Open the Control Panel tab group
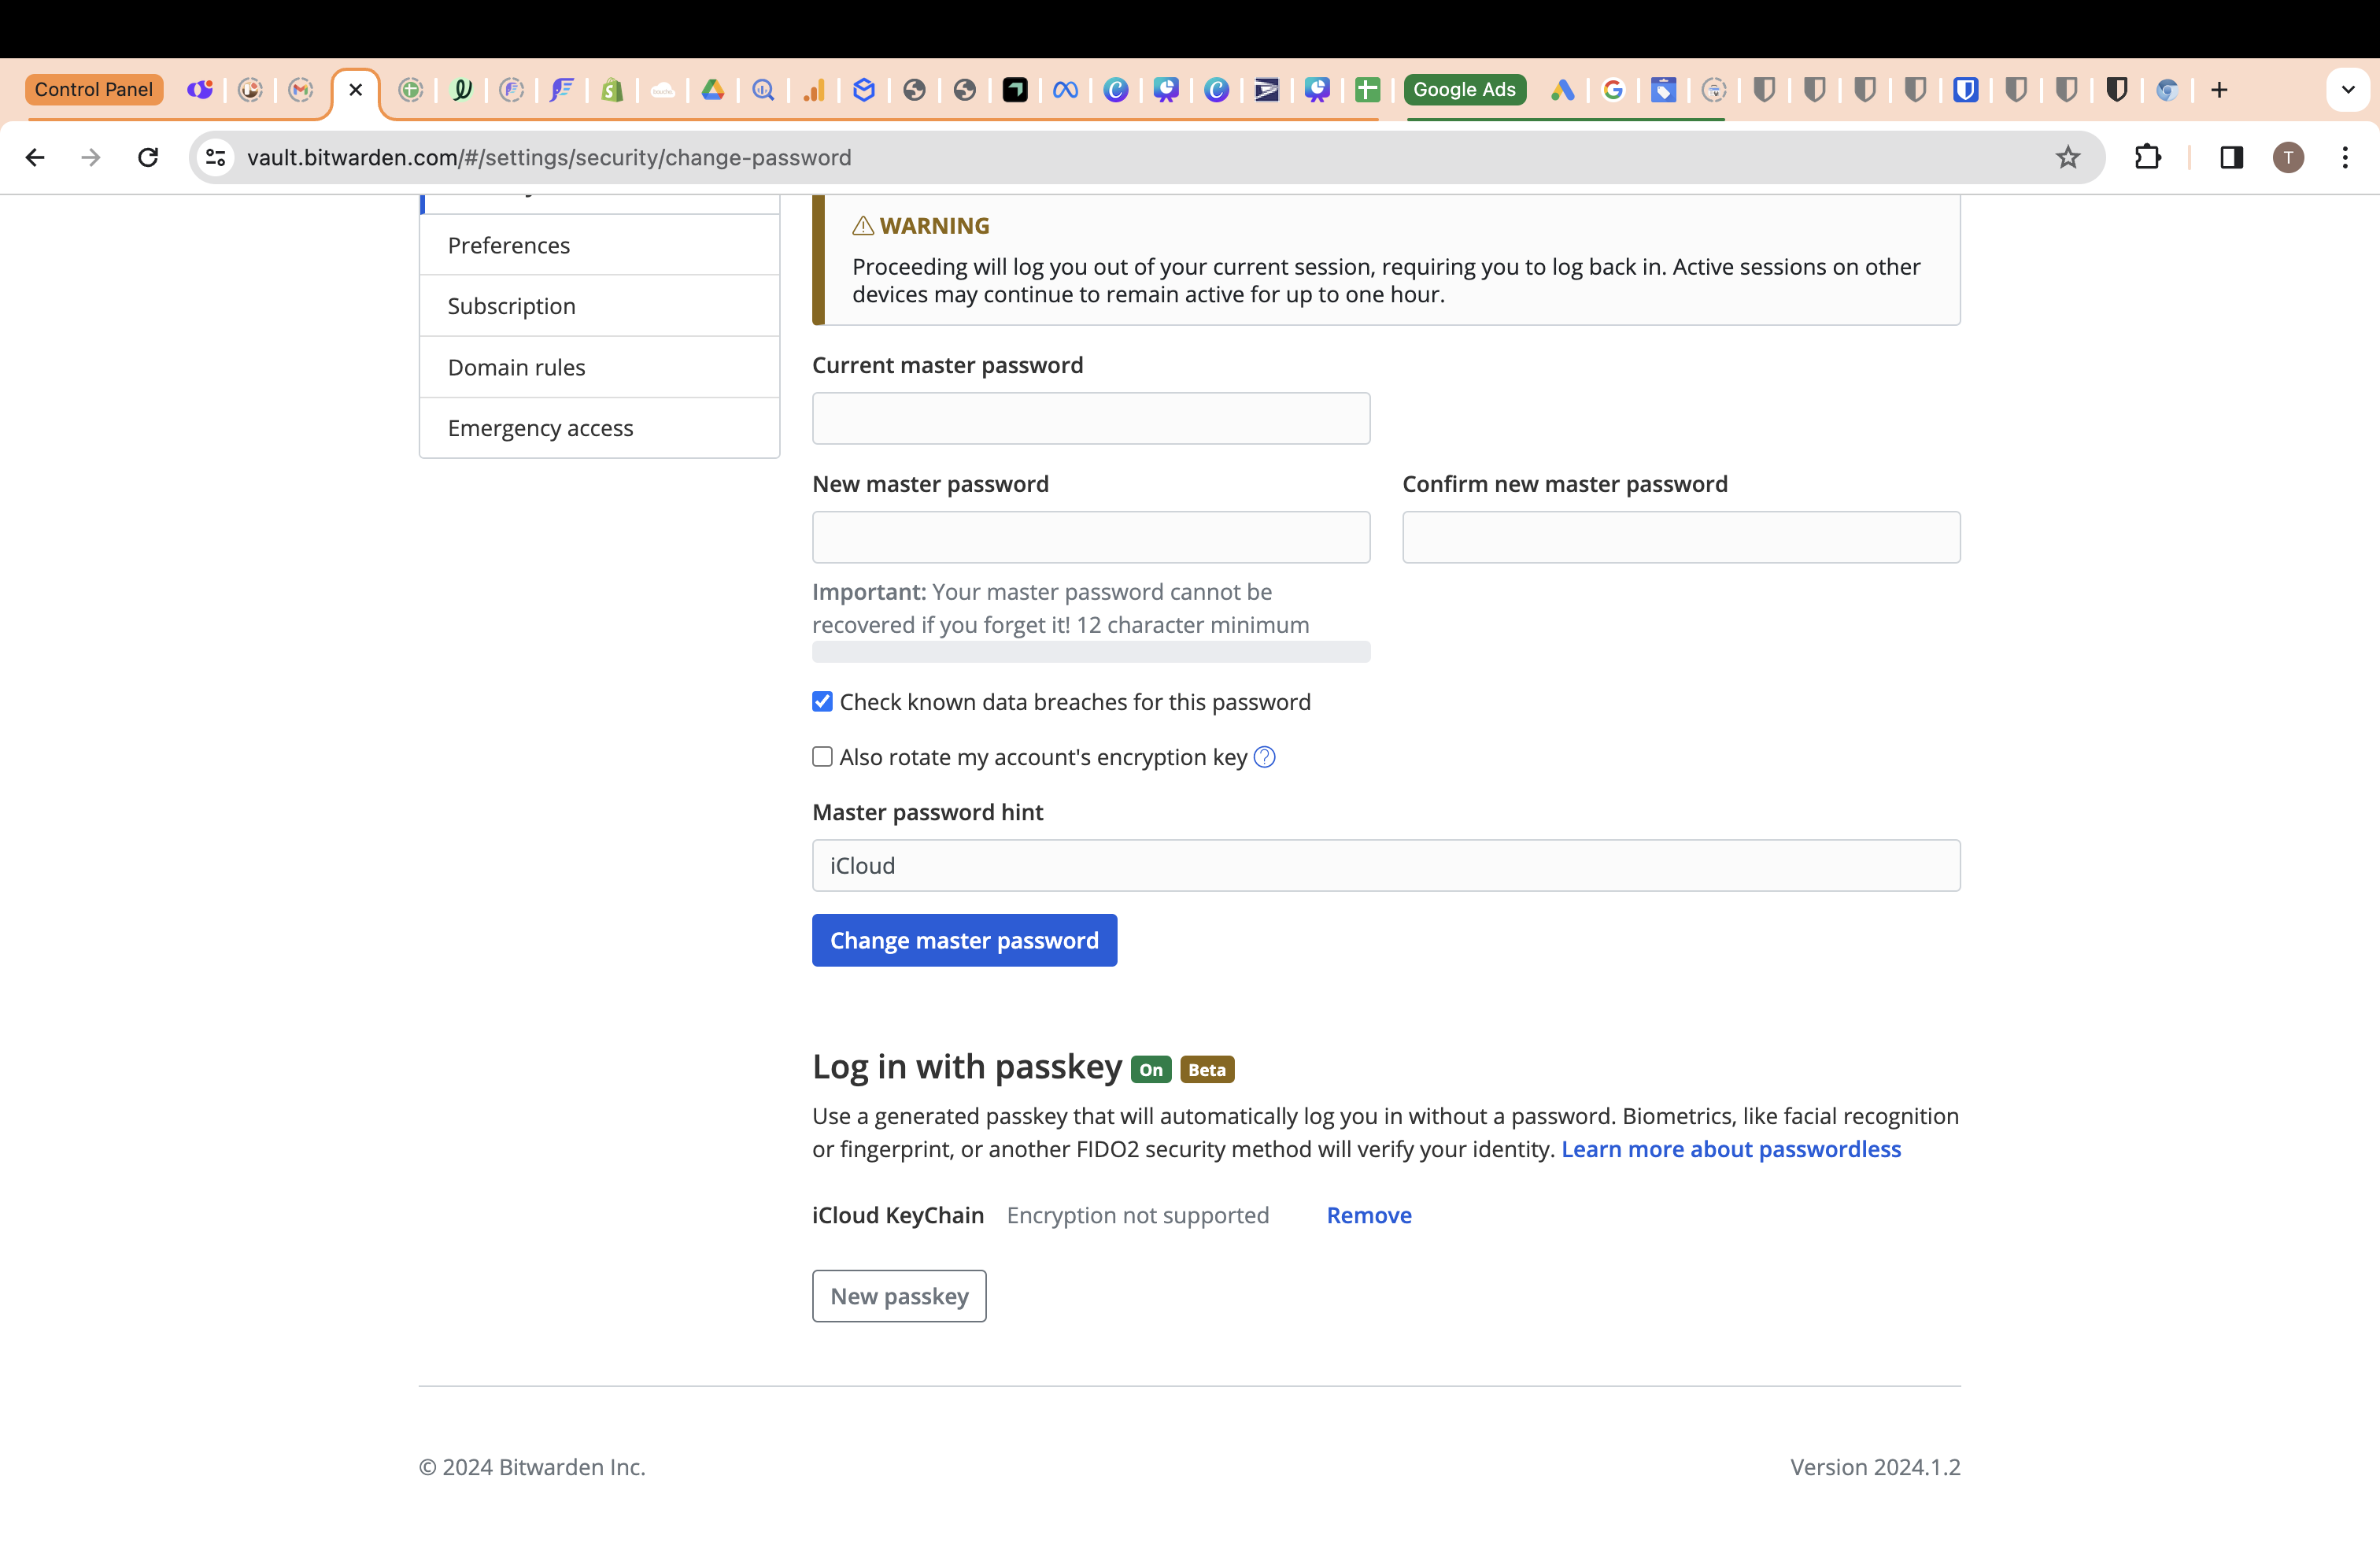The image size is (2380, 1546). [94, 90]
